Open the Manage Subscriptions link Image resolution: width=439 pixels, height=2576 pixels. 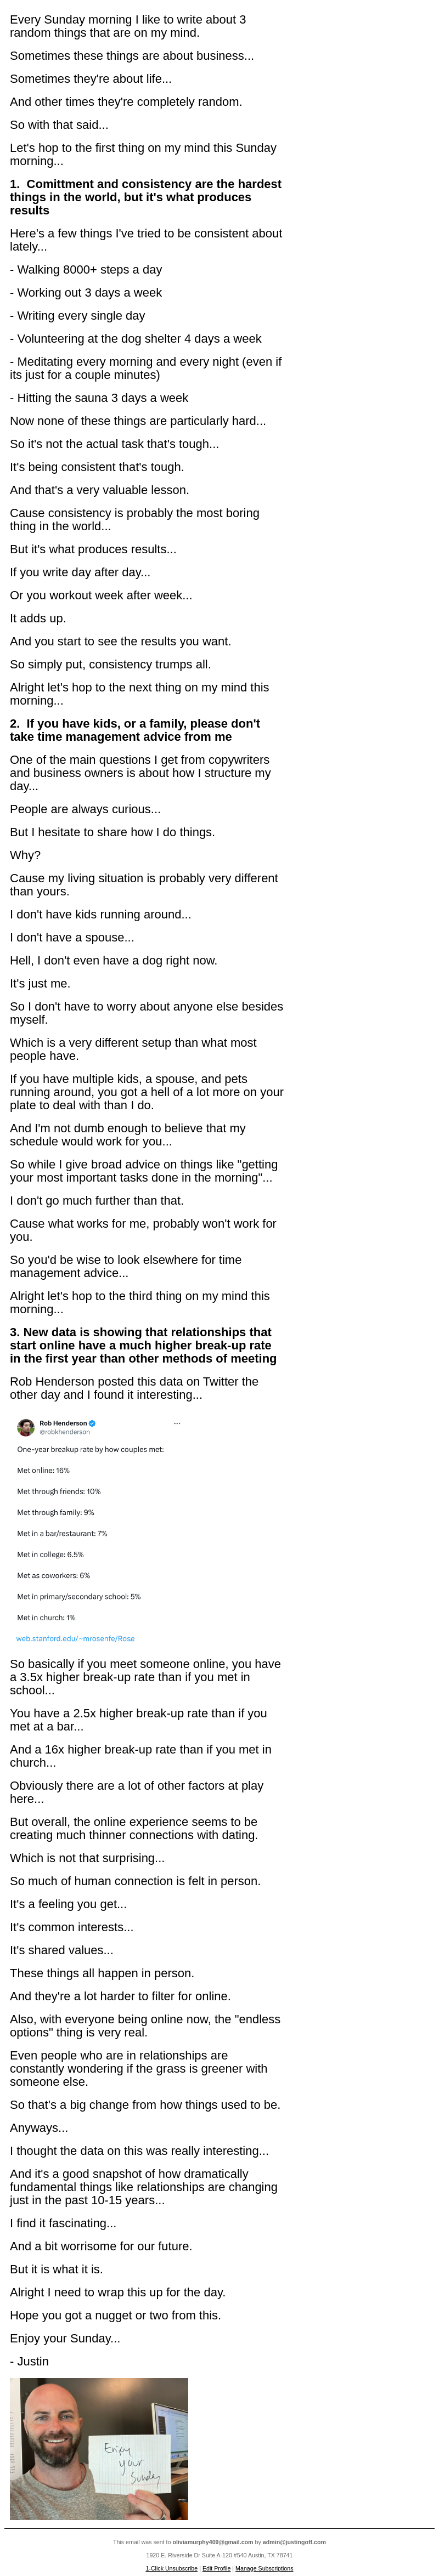[x=264, y=2568]
